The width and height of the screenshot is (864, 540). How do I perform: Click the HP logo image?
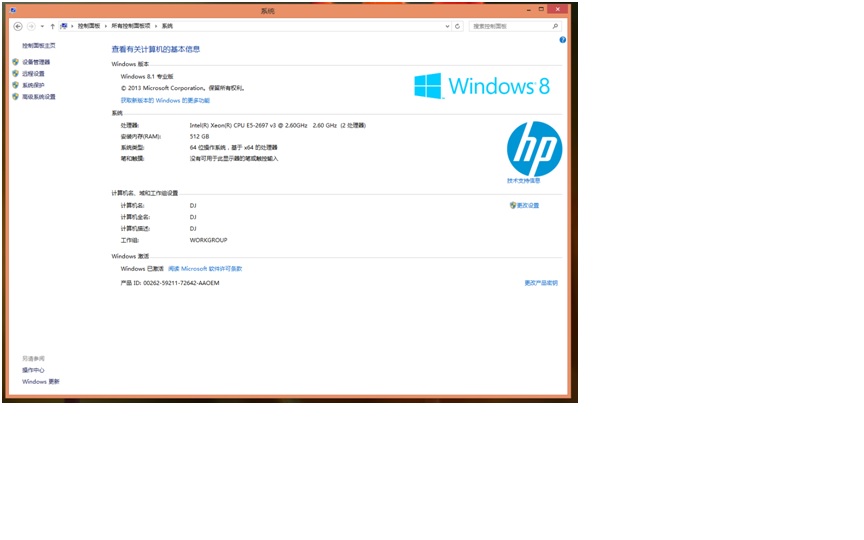[x=534, y=149]
